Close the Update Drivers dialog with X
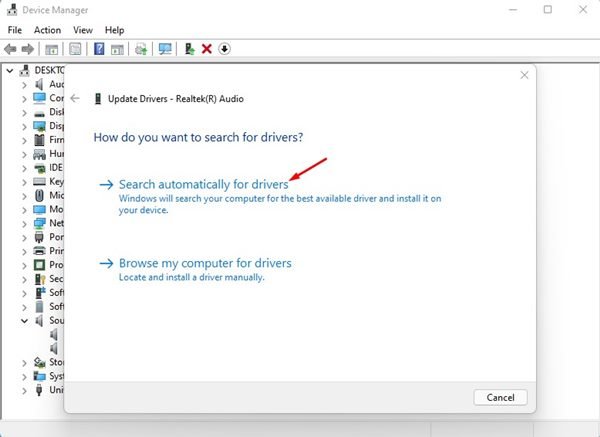Viewport: 600px width, 437px height. click(x=524, y=75)
